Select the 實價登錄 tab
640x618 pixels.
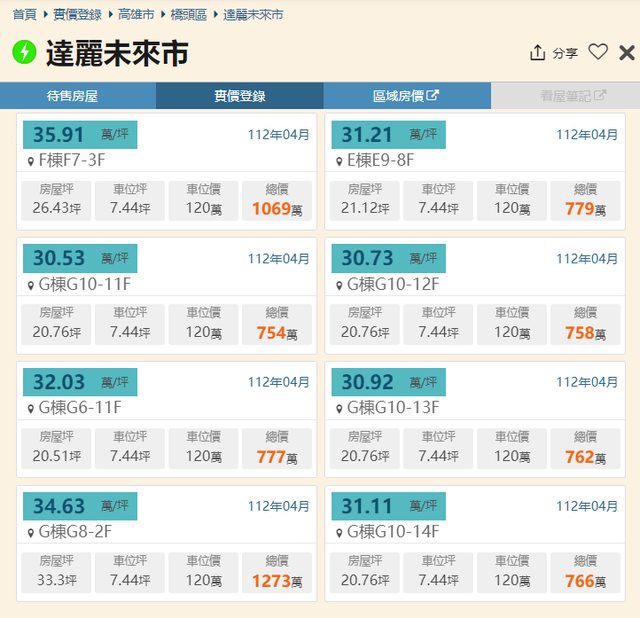click(239, 96)
